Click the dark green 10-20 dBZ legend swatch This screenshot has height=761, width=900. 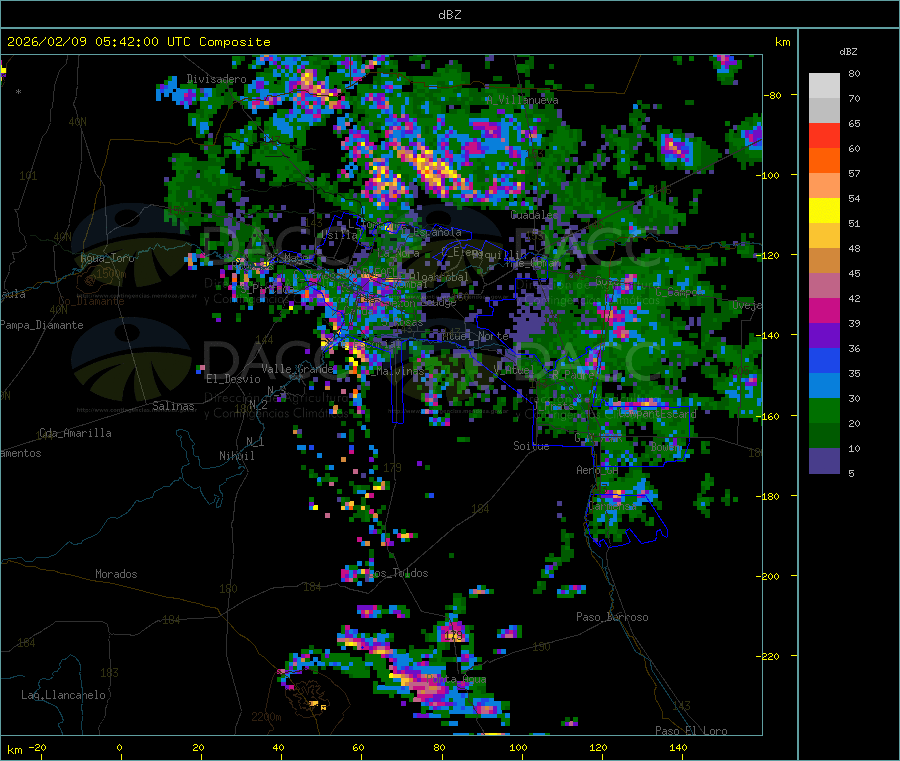pos(824,436)
